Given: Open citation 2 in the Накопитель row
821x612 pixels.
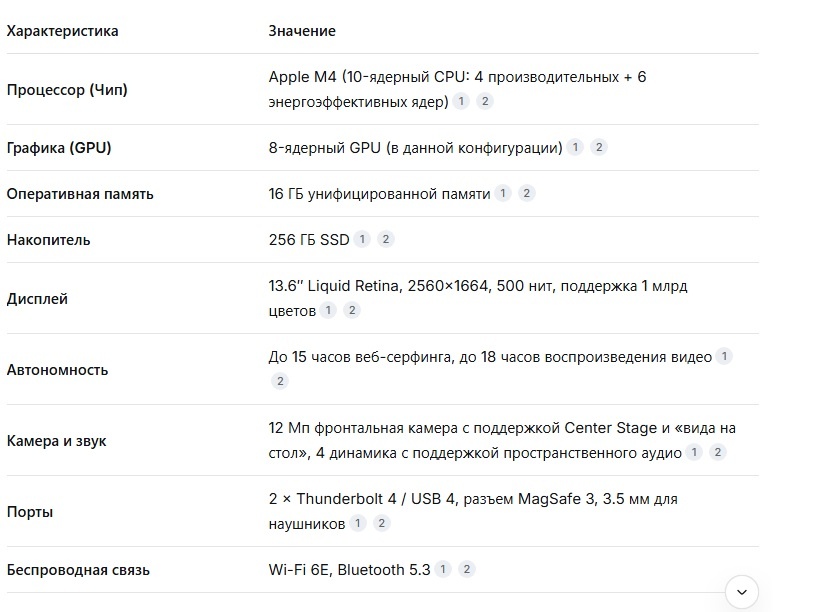Looking at the screenshot, I should tap(386, 239).
